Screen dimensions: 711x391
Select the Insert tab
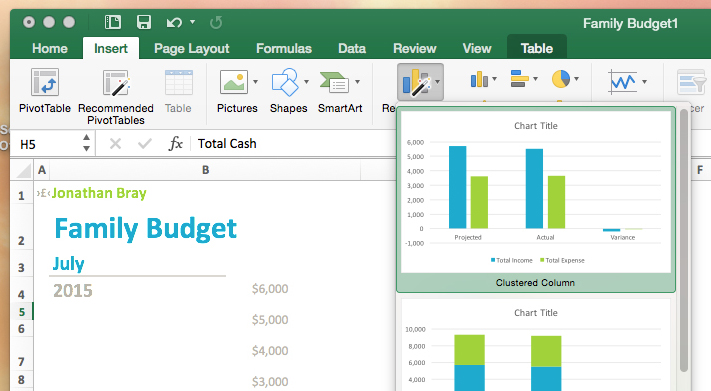point(111,49)
